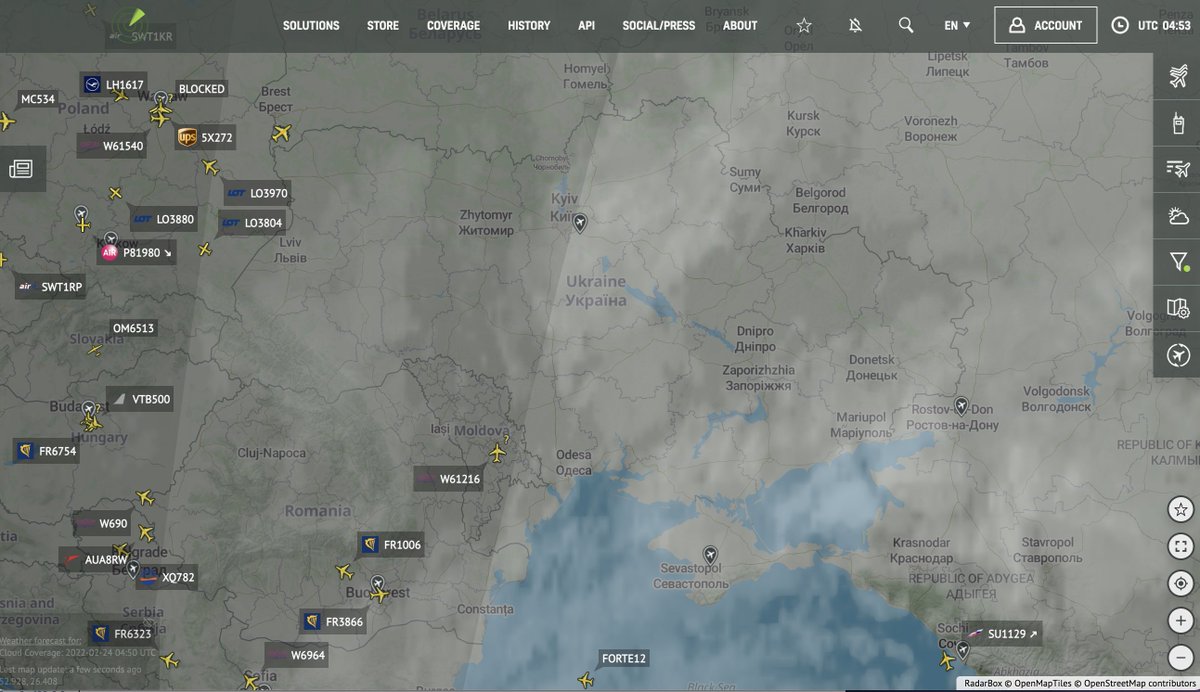The height and width of the screenshot is (692, 1200).
Task: Open the radio transmitter icon in right sidebar
Action: click(1178, 123)
